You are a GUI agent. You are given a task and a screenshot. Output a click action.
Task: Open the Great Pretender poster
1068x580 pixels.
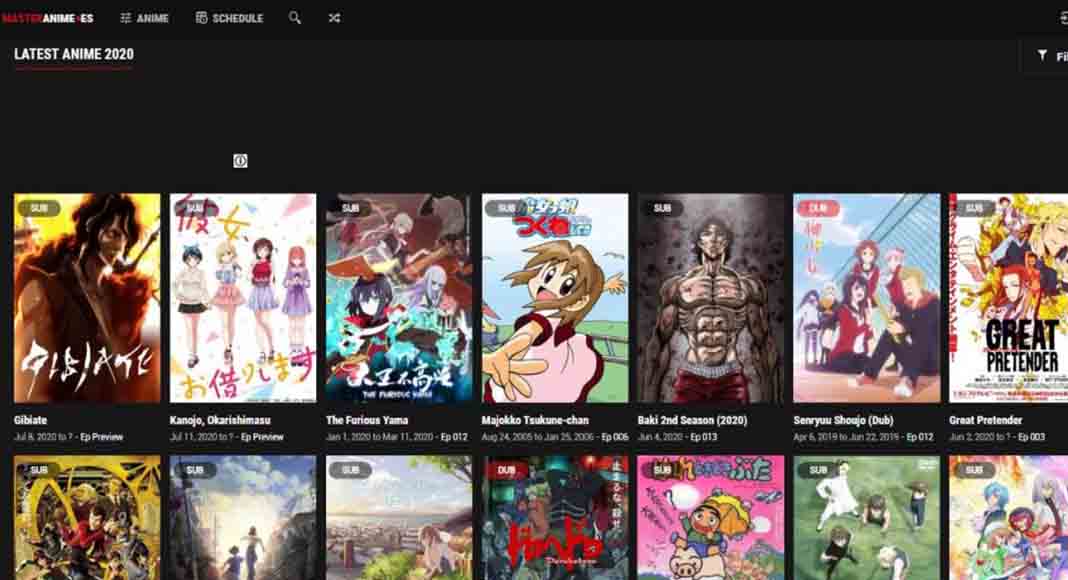pos(1009,298)
